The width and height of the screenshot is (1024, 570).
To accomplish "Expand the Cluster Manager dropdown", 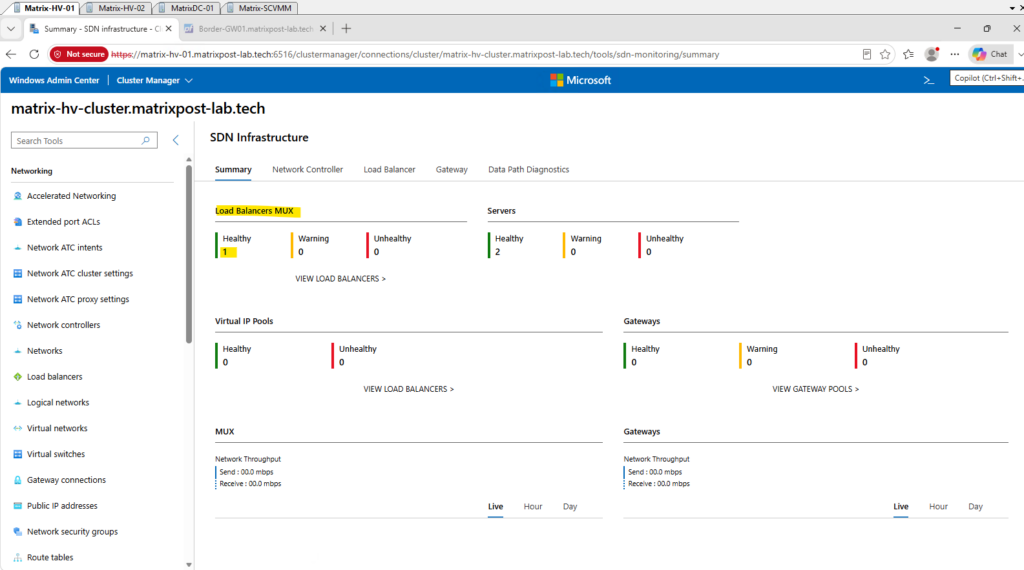I will 154,80.
